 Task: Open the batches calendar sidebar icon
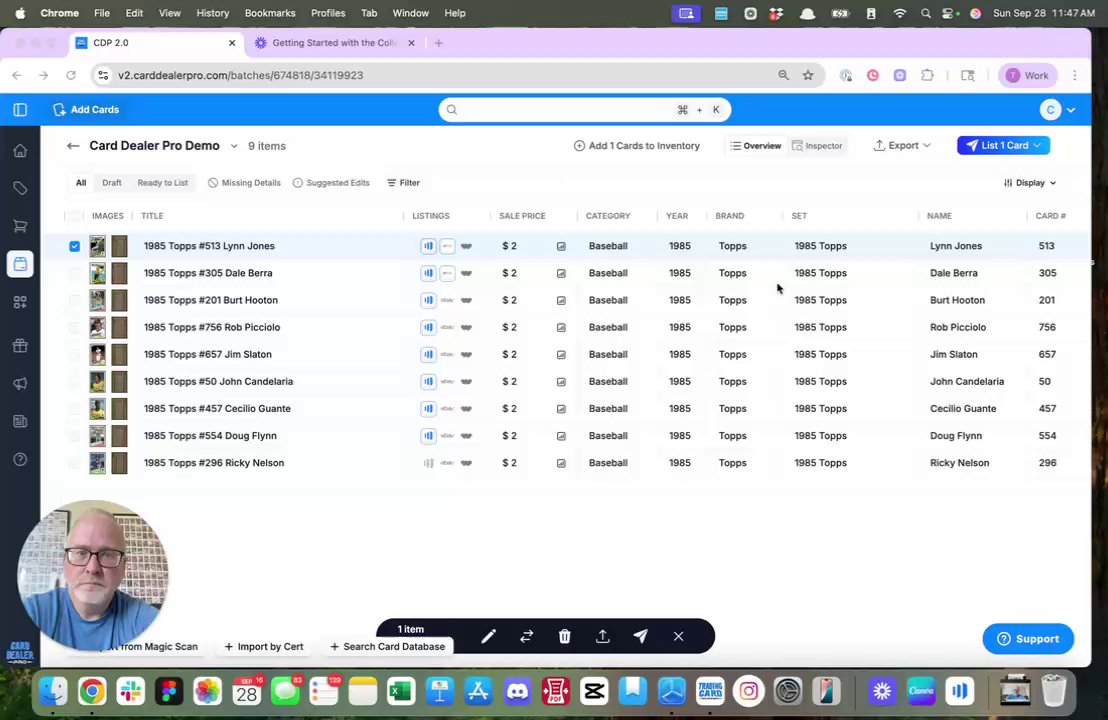(x=20, y=264)
